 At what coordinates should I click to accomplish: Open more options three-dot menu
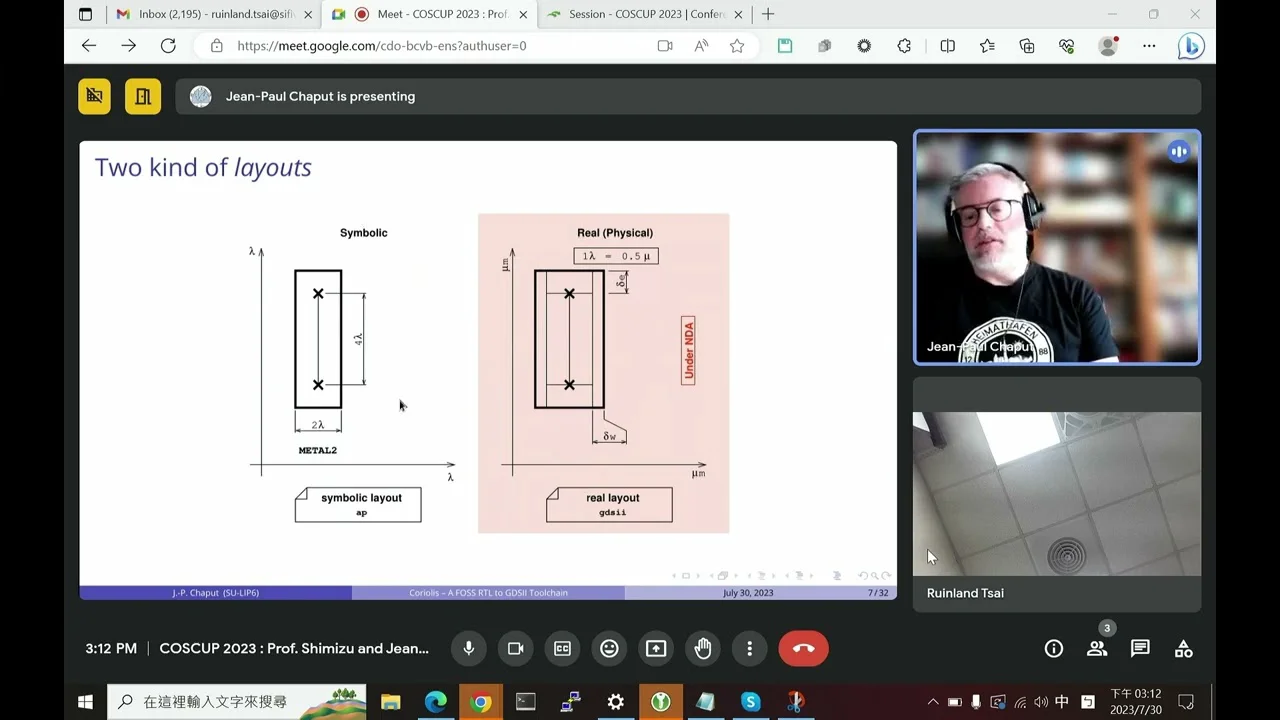749,648
